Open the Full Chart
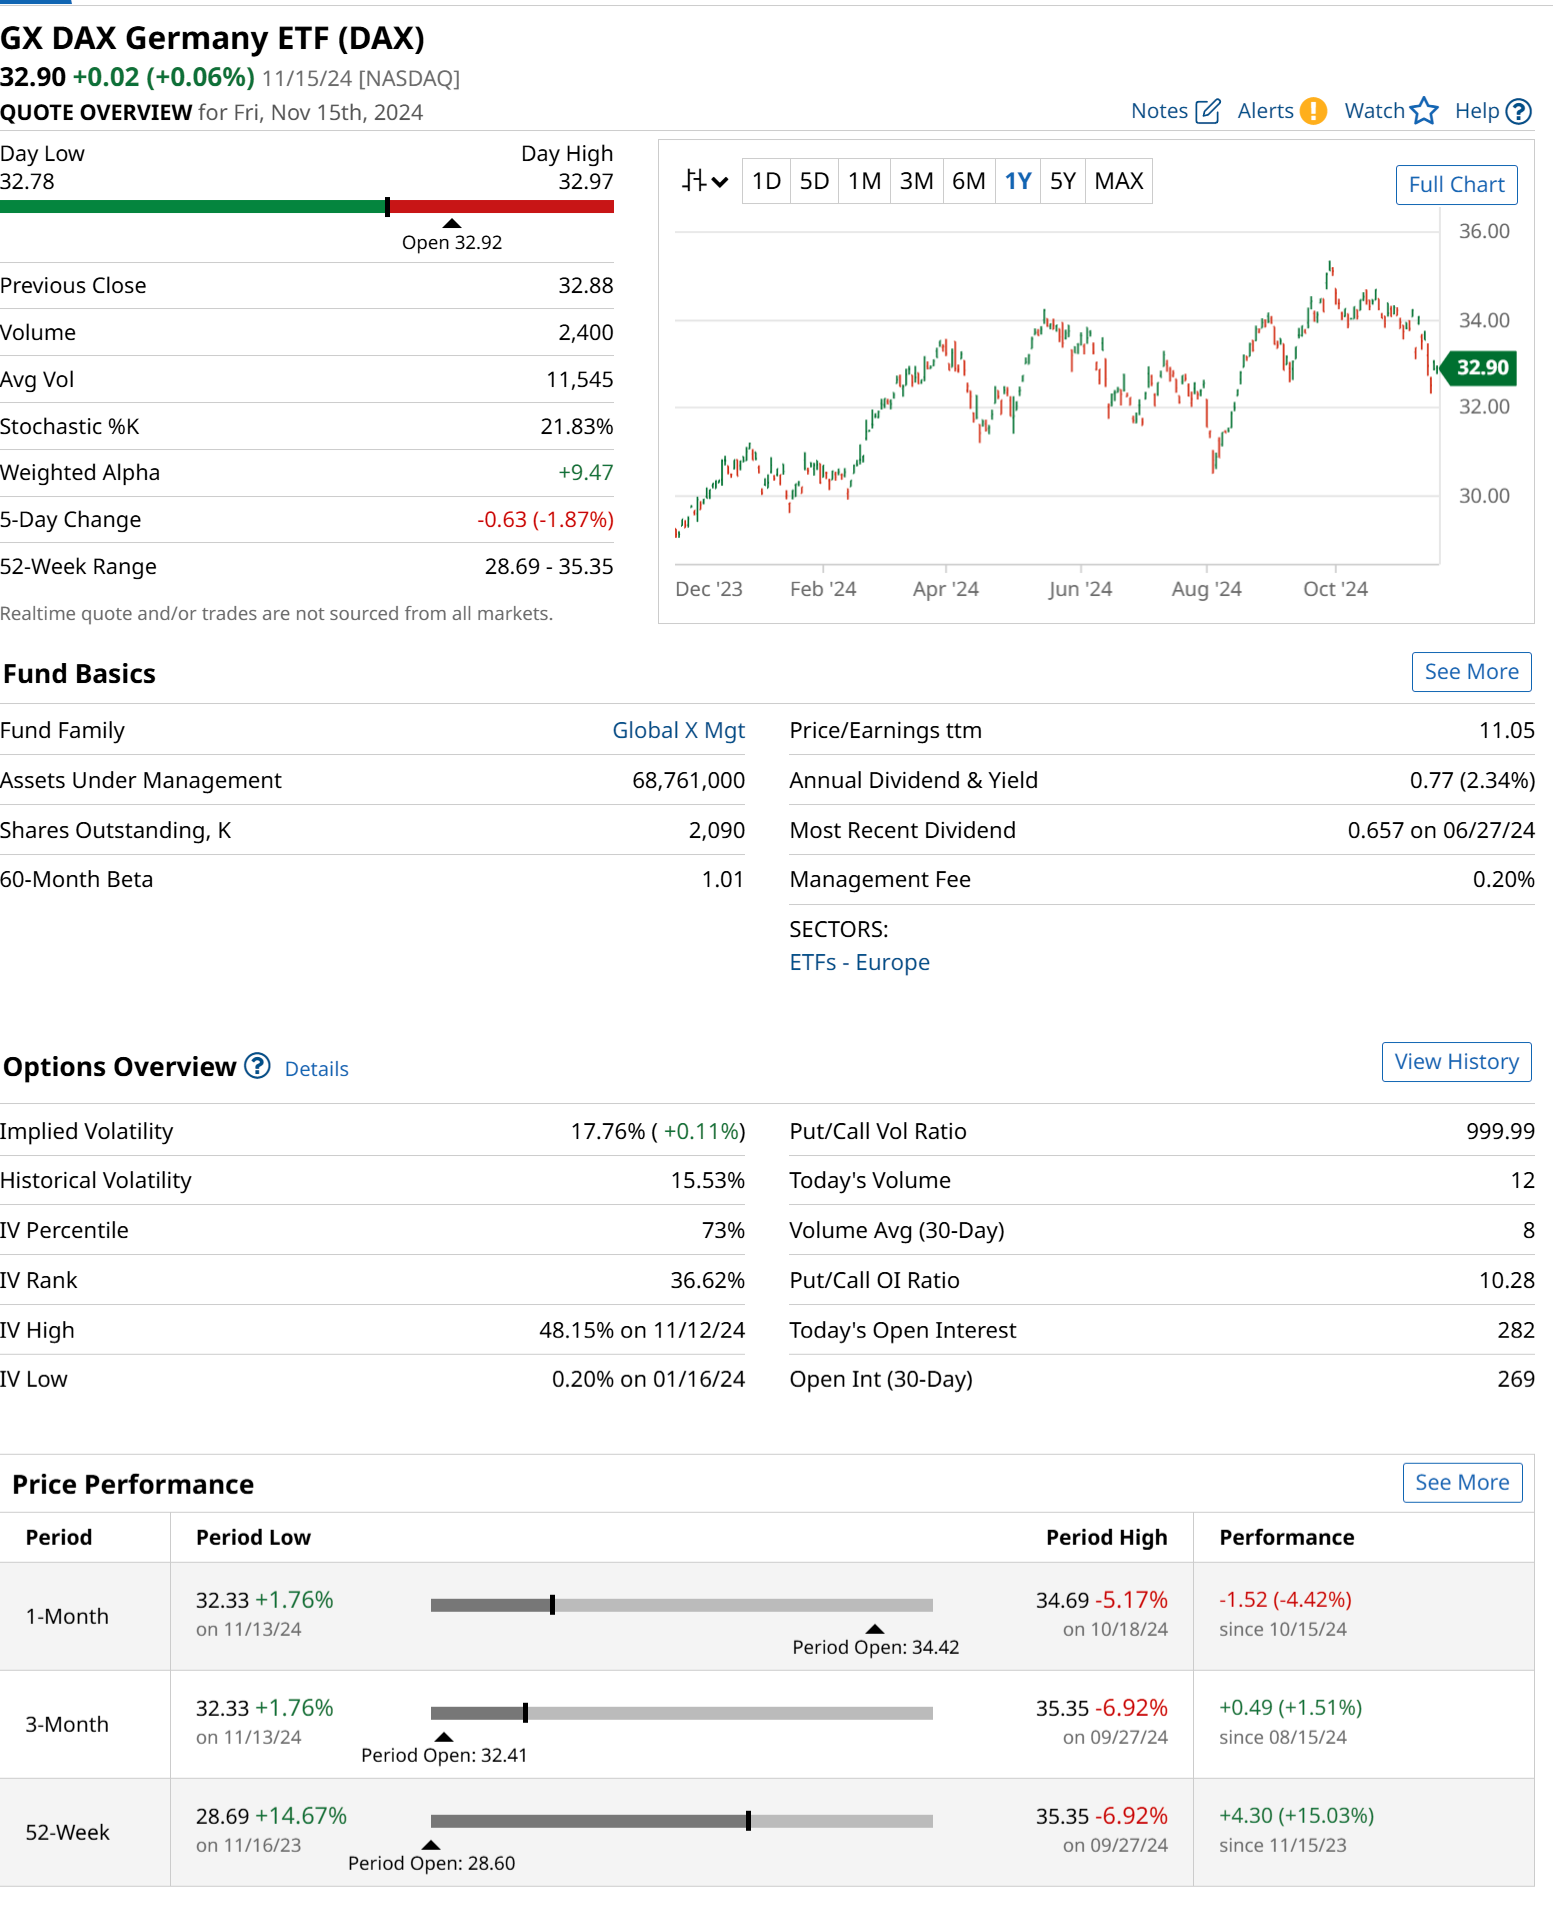The width and height of the screenshot is (1553, 1917). tap(1456, 185)
